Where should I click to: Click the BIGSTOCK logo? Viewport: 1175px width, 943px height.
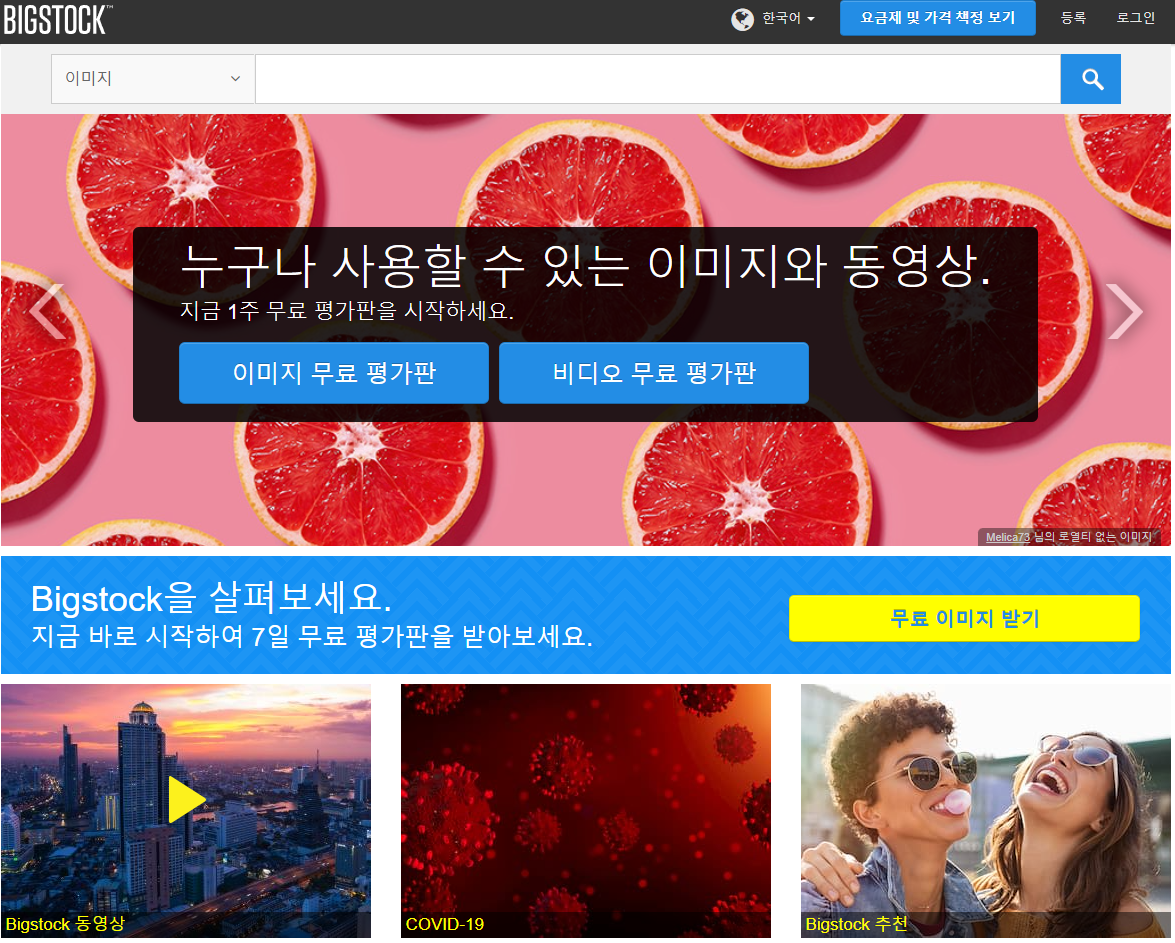58,19
